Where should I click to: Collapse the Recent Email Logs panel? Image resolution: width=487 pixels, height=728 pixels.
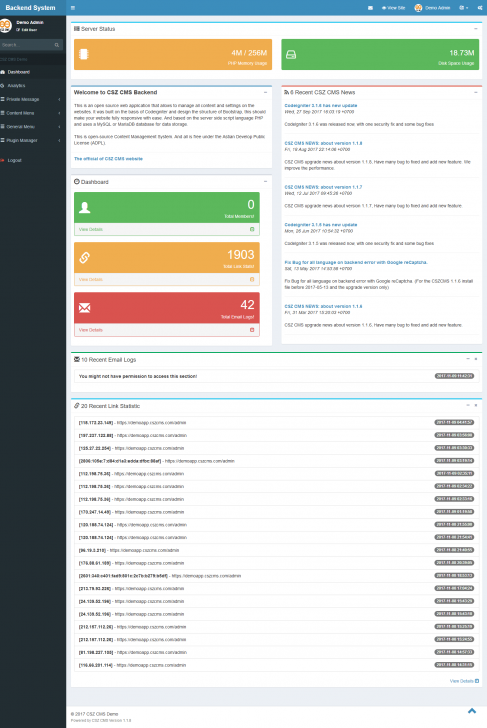pos(468,359)
